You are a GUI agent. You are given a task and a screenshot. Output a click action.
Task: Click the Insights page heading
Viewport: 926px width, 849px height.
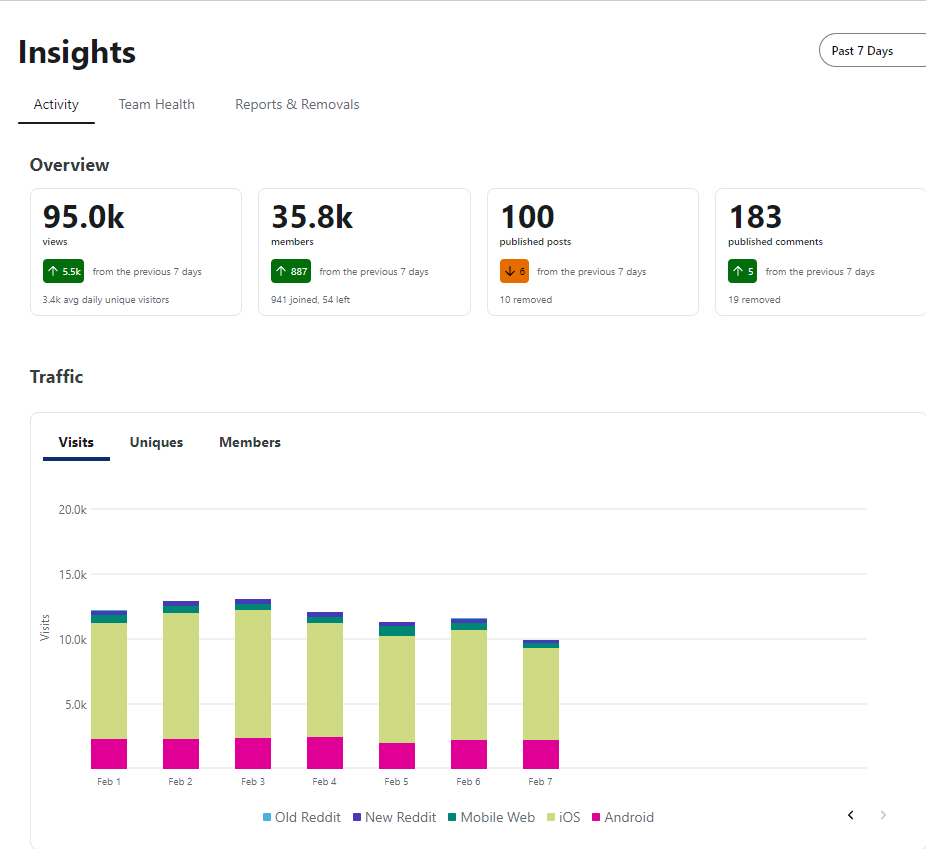[x=77, y=52]
